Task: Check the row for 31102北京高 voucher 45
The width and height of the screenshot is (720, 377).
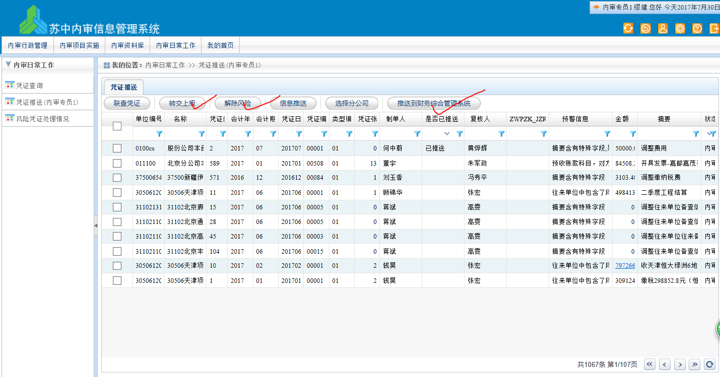Action: pyautogui.click(x=117, y=236)
